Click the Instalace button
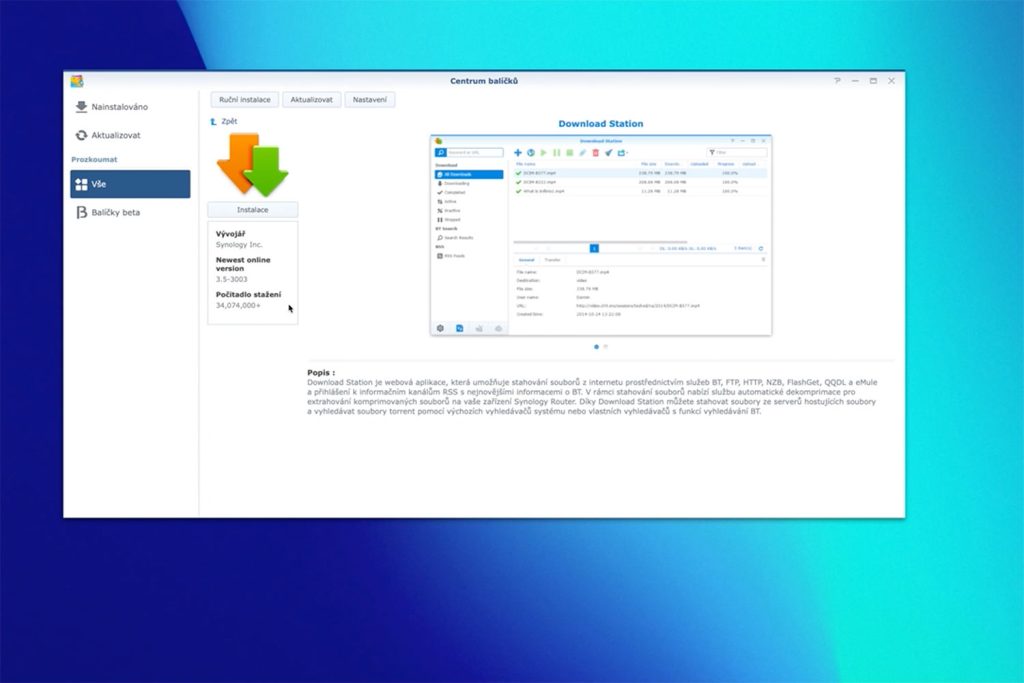The image size is (1024, 683). tap(253, 210)
